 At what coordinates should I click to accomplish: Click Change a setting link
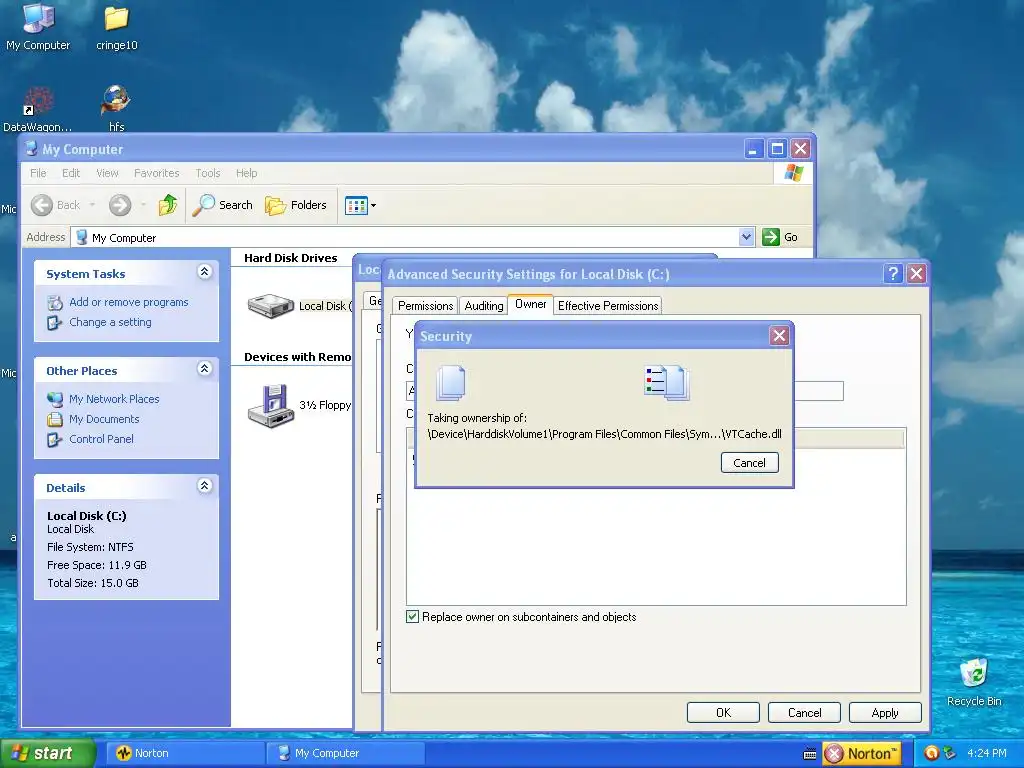click(110, 323)
